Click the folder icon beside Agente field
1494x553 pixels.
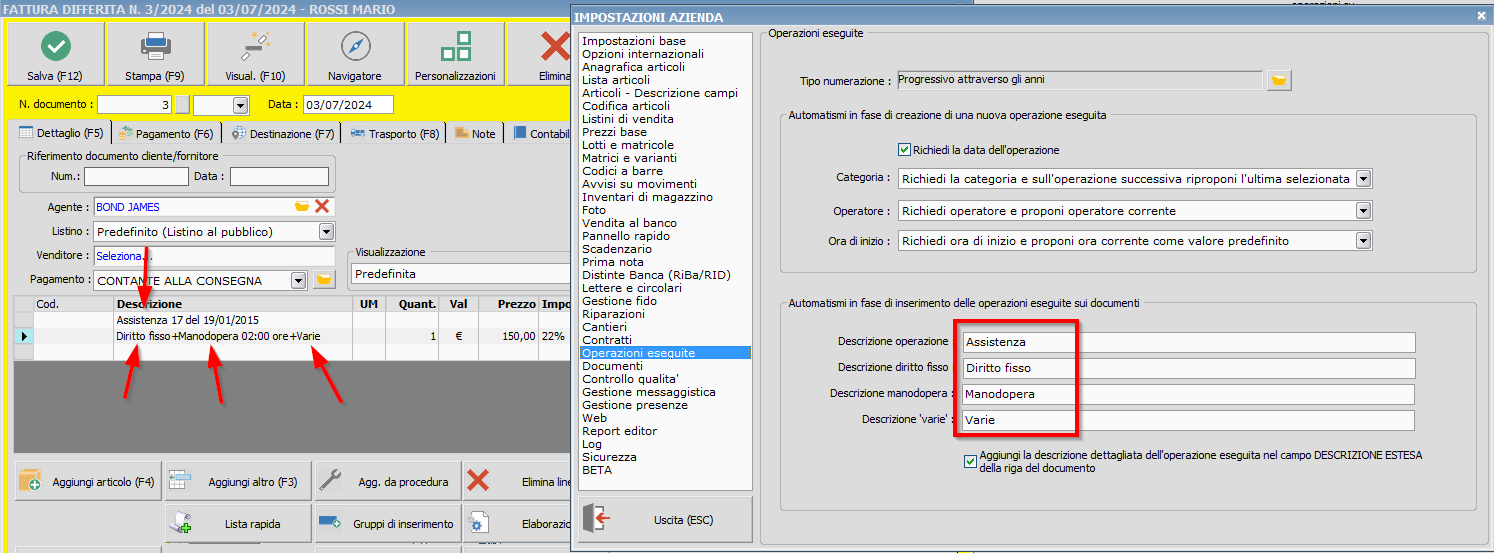point(302,207)
